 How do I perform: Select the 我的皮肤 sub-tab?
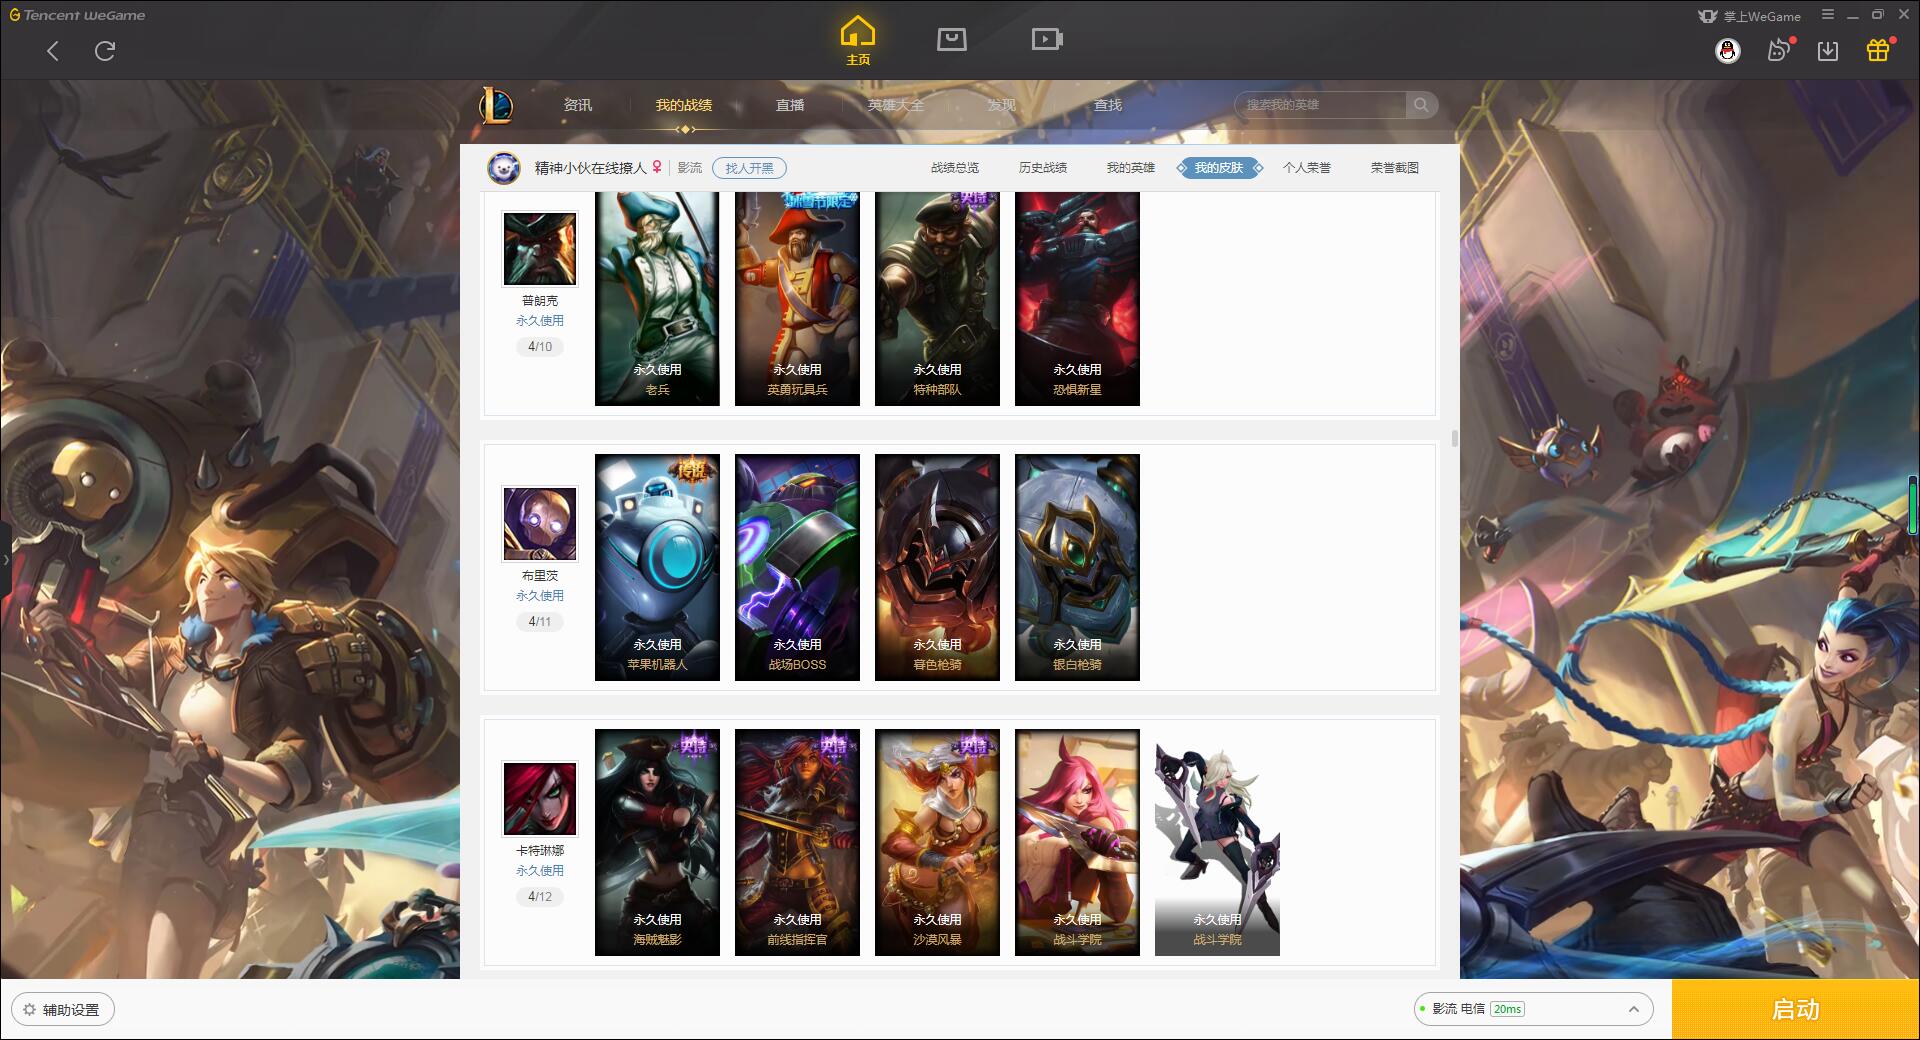pos(1219,168)
